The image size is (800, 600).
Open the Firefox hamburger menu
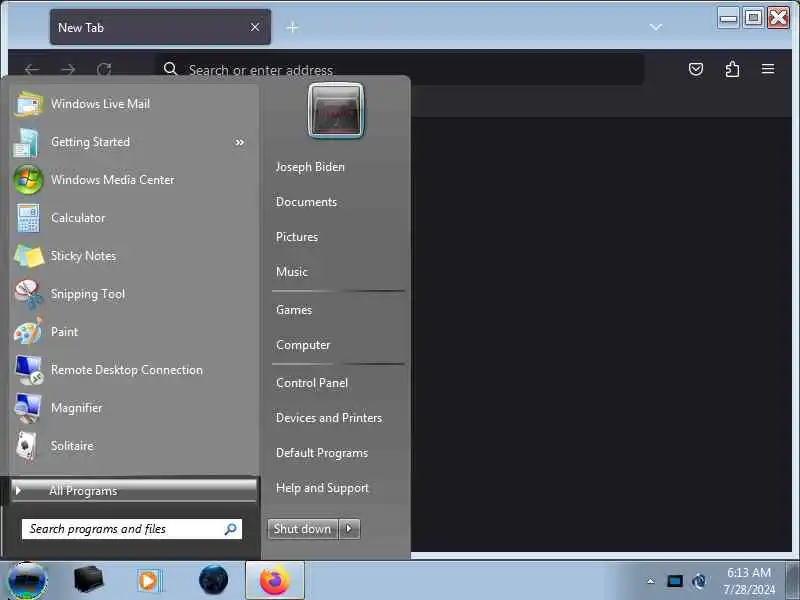point(768,69)
